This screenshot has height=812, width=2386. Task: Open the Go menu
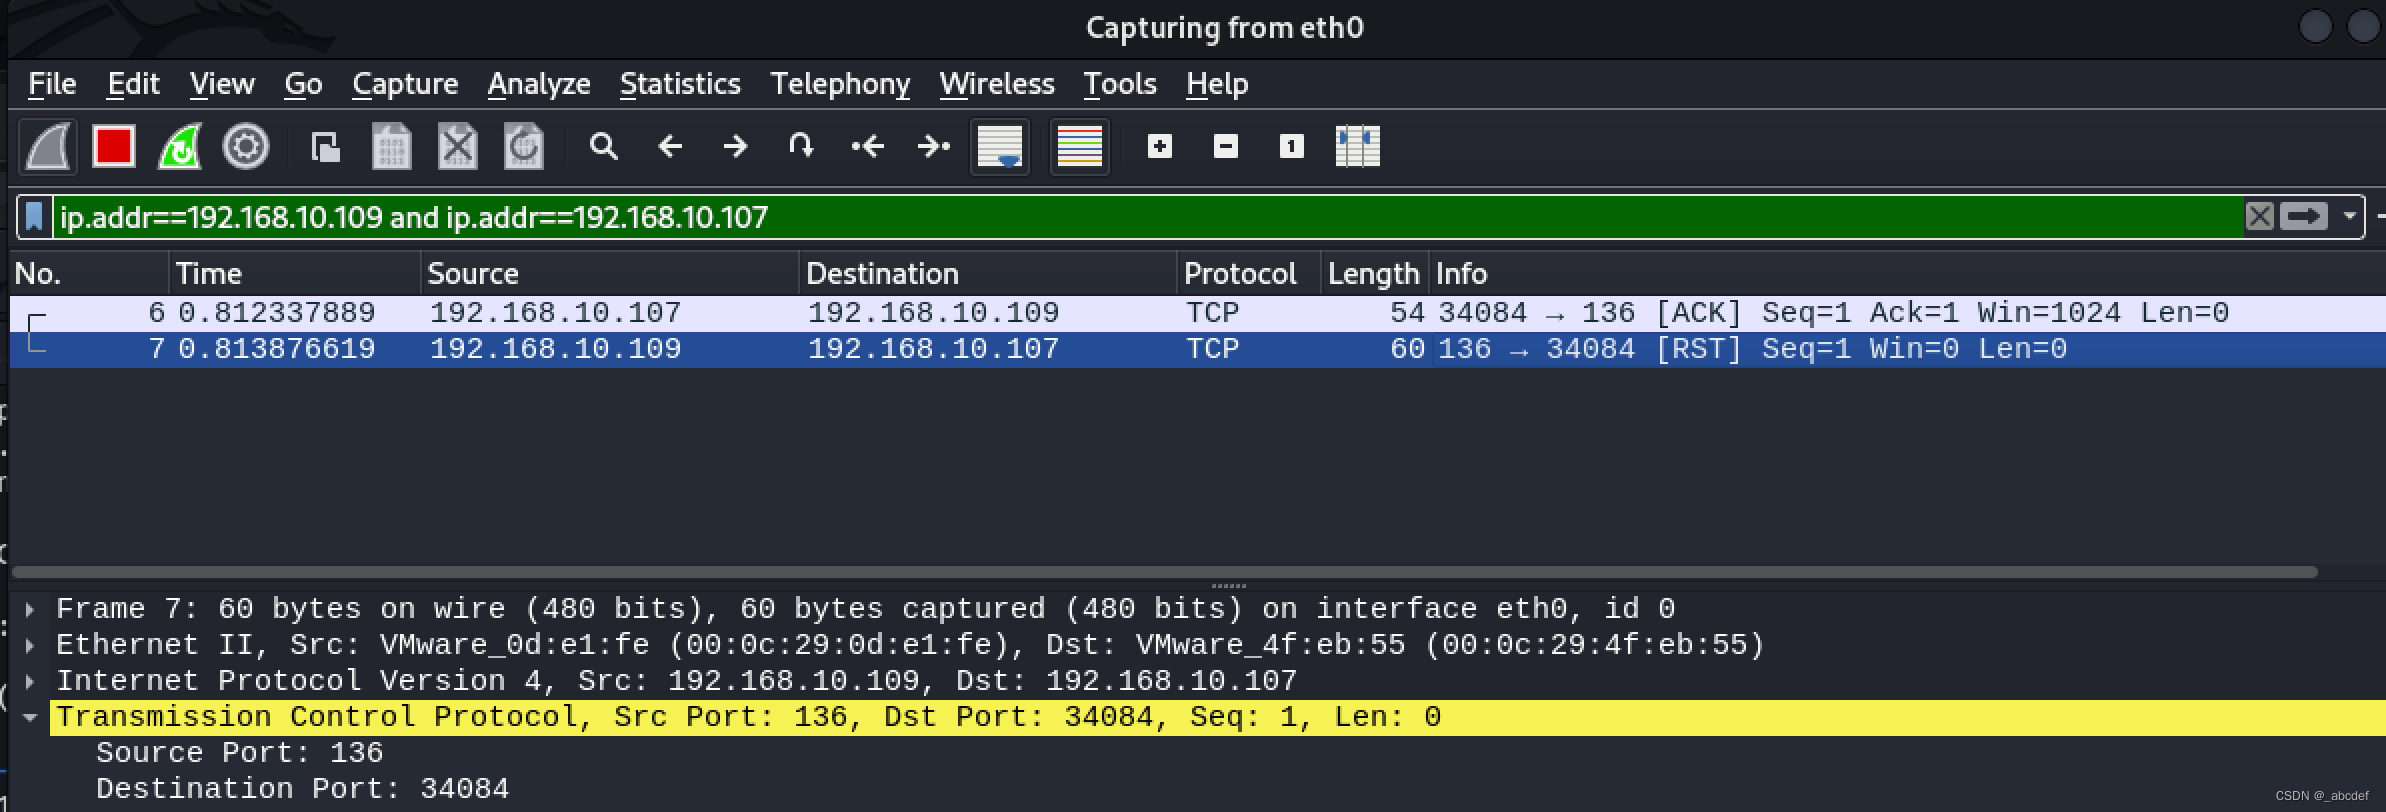click(303, 84)
